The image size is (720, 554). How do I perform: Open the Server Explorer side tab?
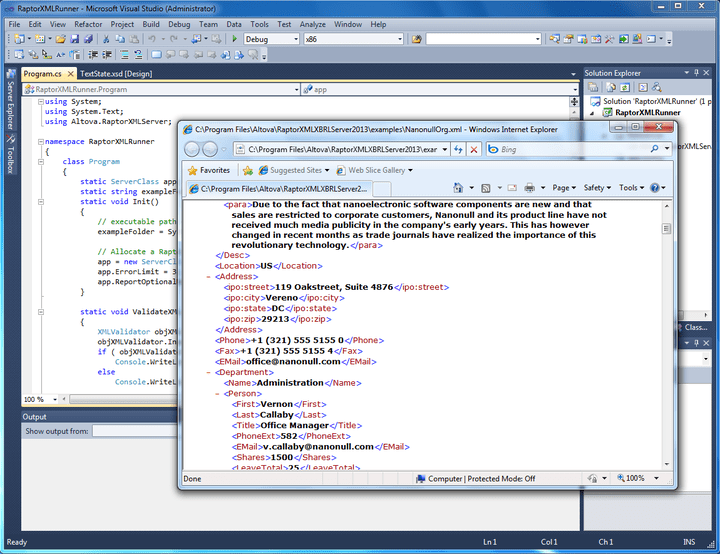11,101
